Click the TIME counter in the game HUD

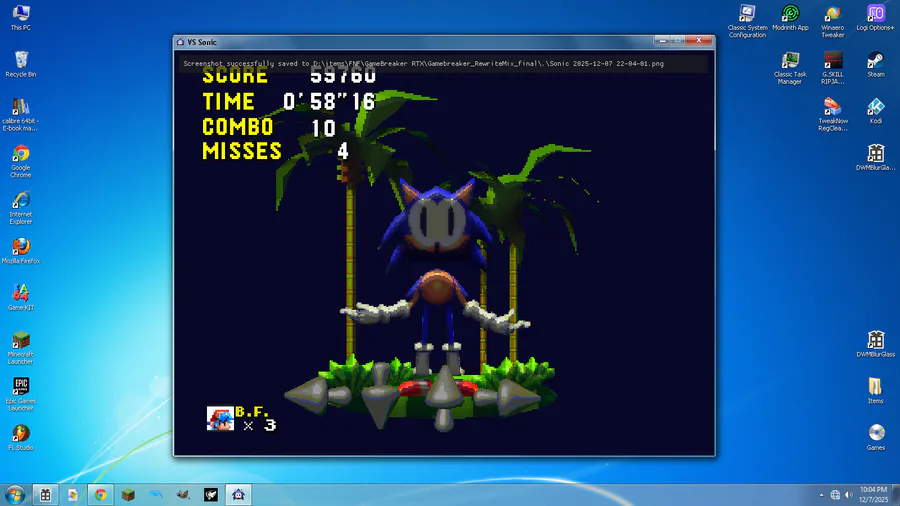[289, 102]
